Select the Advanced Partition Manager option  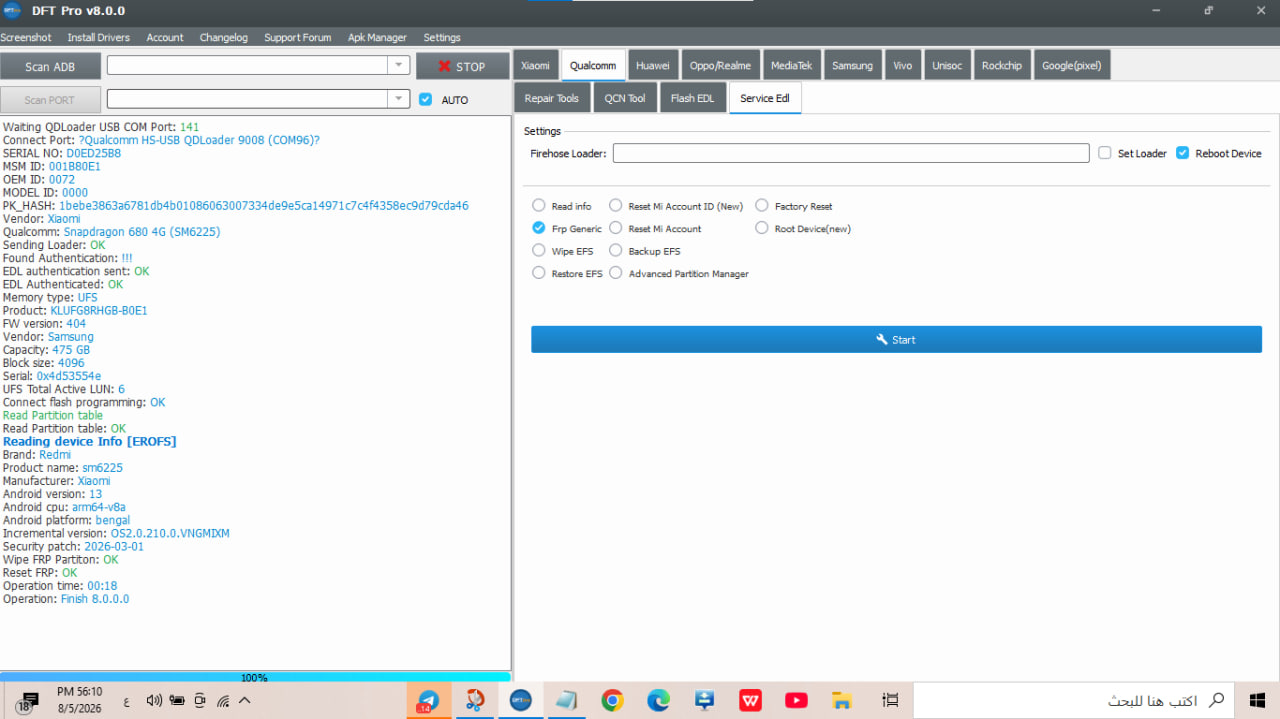click(x=616, y=273)
